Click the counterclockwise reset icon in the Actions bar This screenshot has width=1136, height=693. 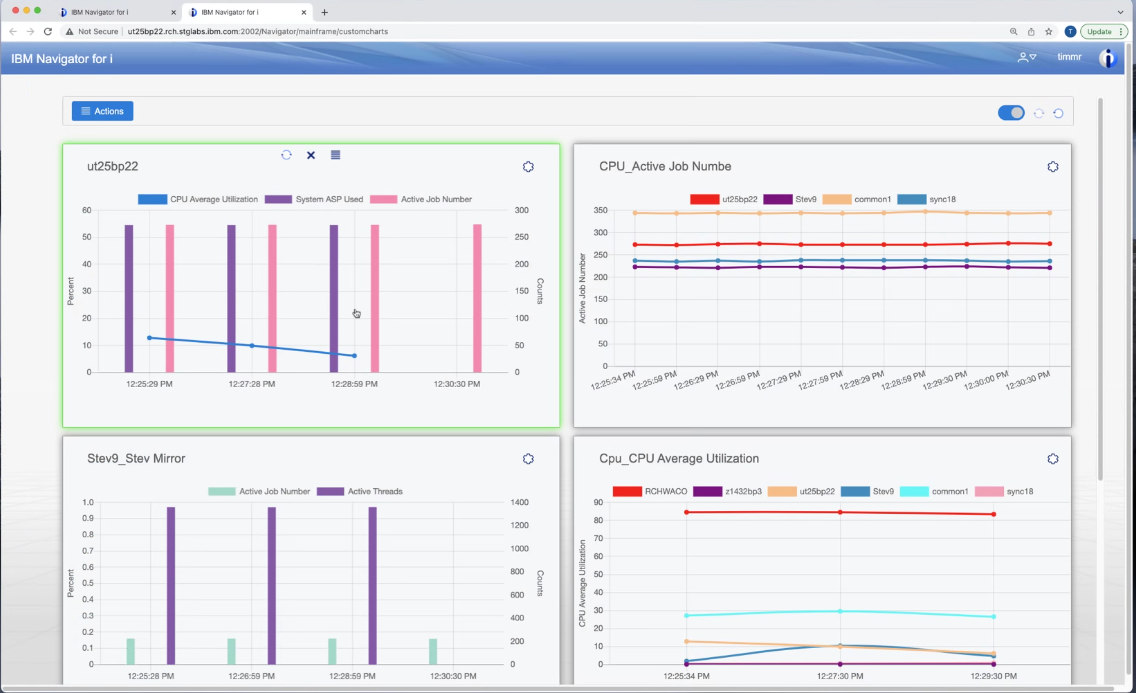click(x=1058, y=113)
